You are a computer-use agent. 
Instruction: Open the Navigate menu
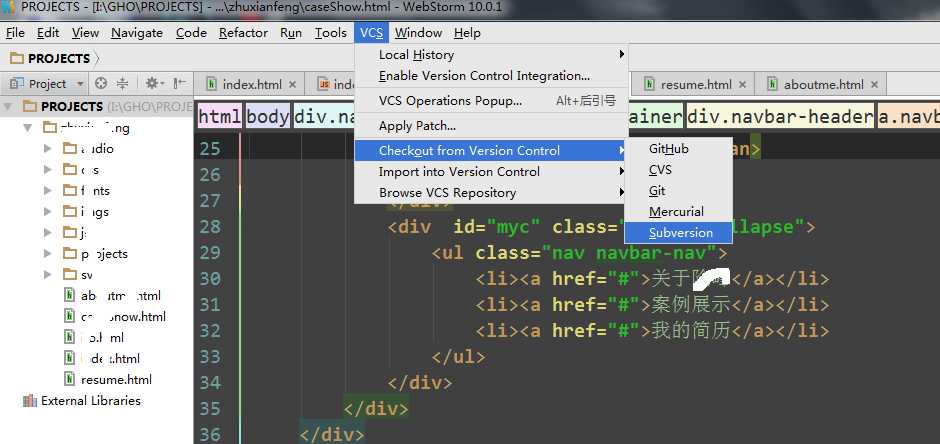tap(137, 33)
